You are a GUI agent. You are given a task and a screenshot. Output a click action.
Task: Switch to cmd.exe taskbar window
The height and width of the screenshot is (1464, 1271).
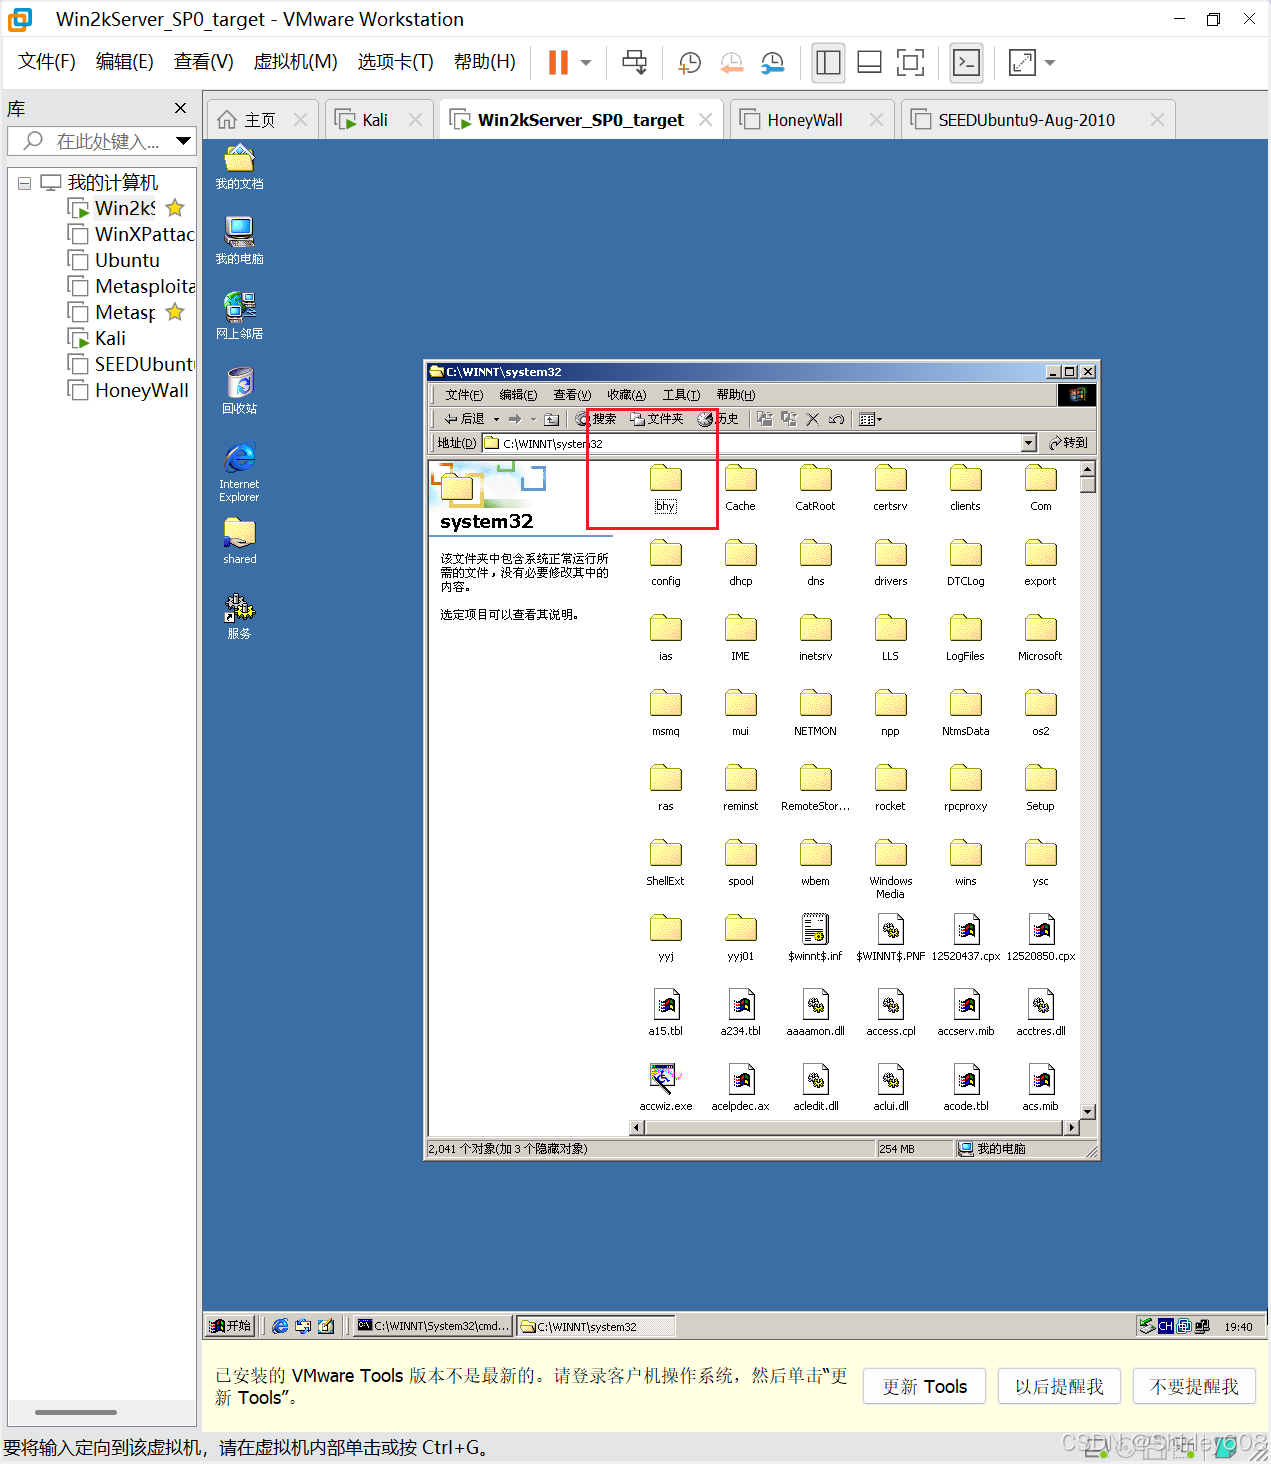click(x=434, y=1326)
